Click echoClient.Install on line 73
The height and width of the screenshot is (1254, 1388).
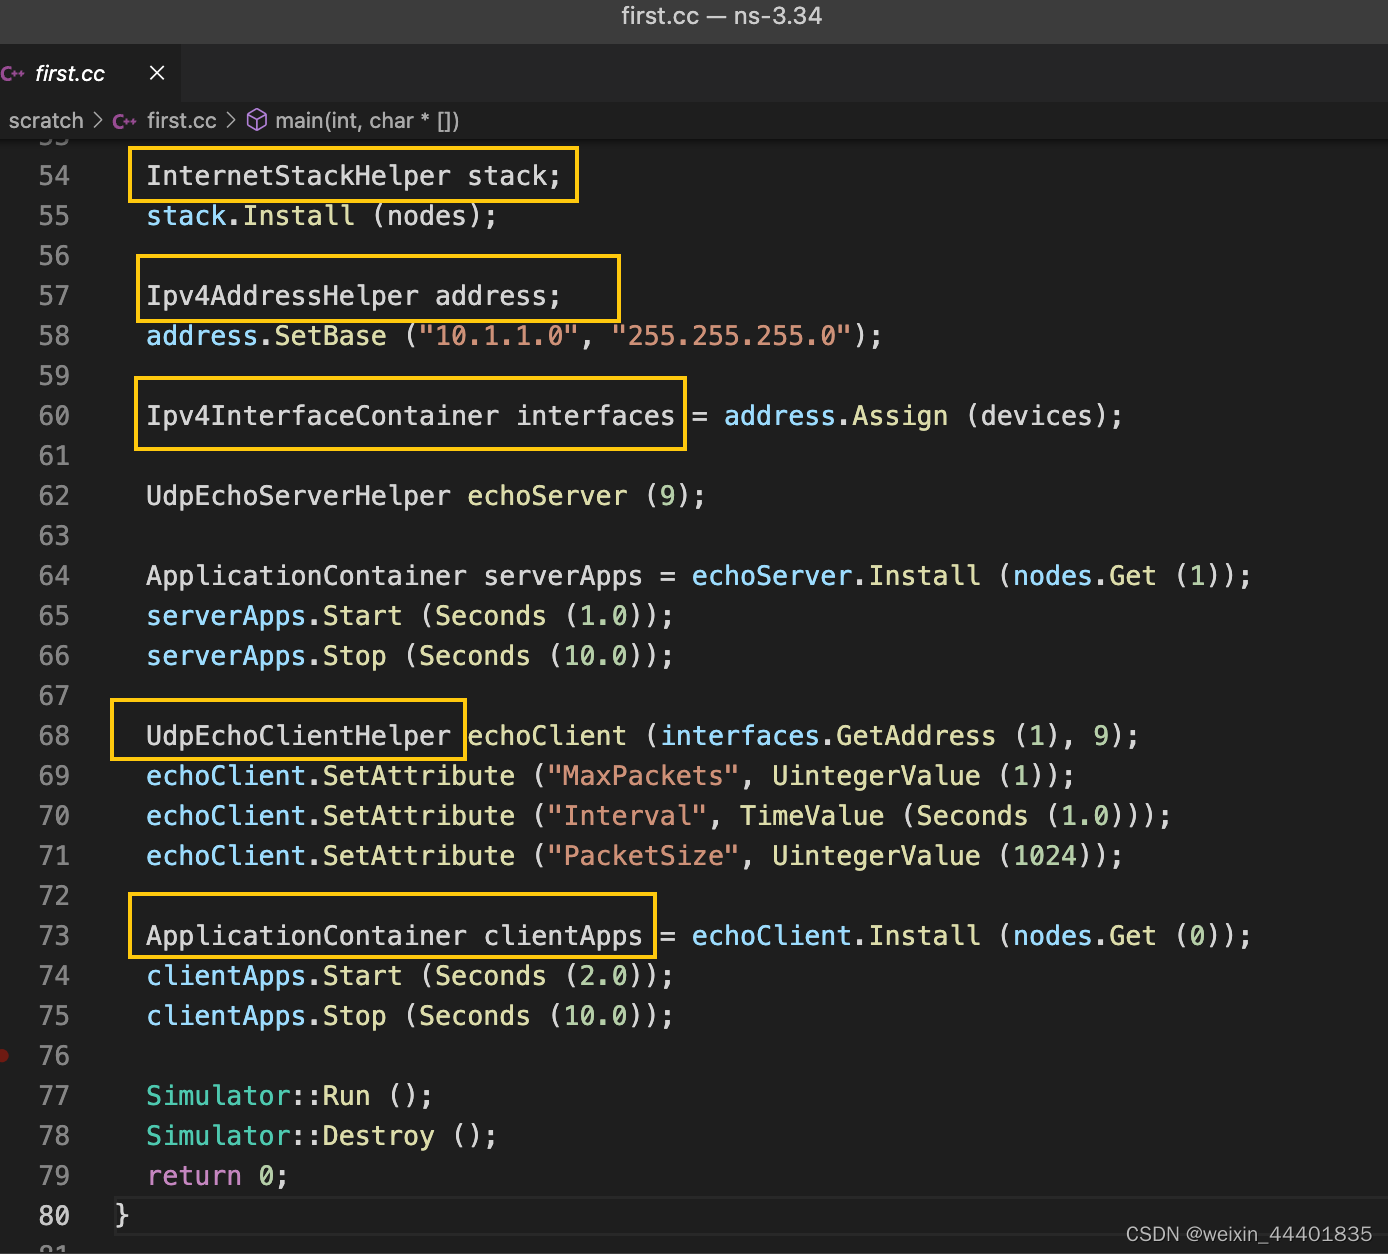[x=836, y=936]
